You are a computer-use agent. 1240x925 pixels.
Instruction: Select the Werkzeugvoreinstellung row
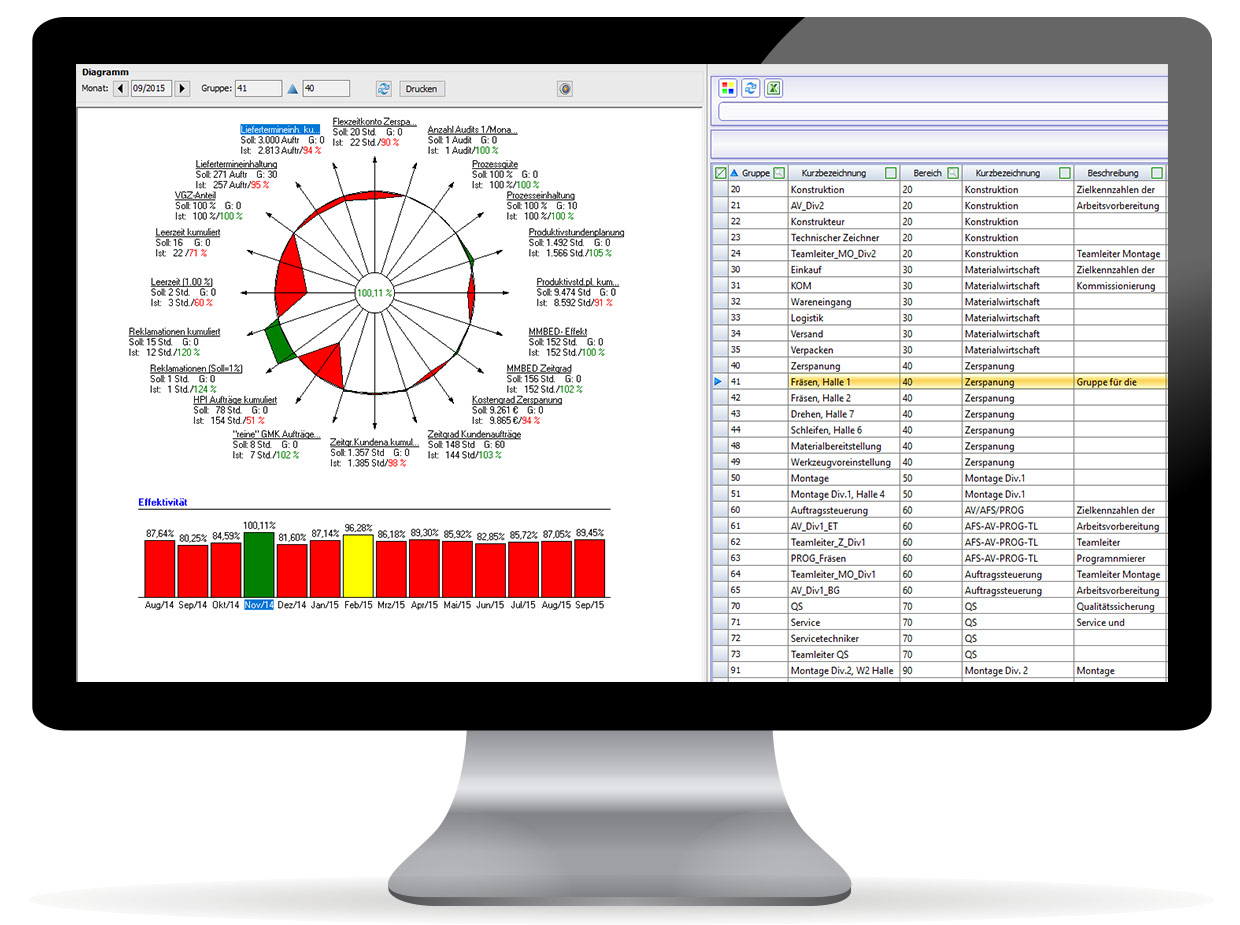940,462
